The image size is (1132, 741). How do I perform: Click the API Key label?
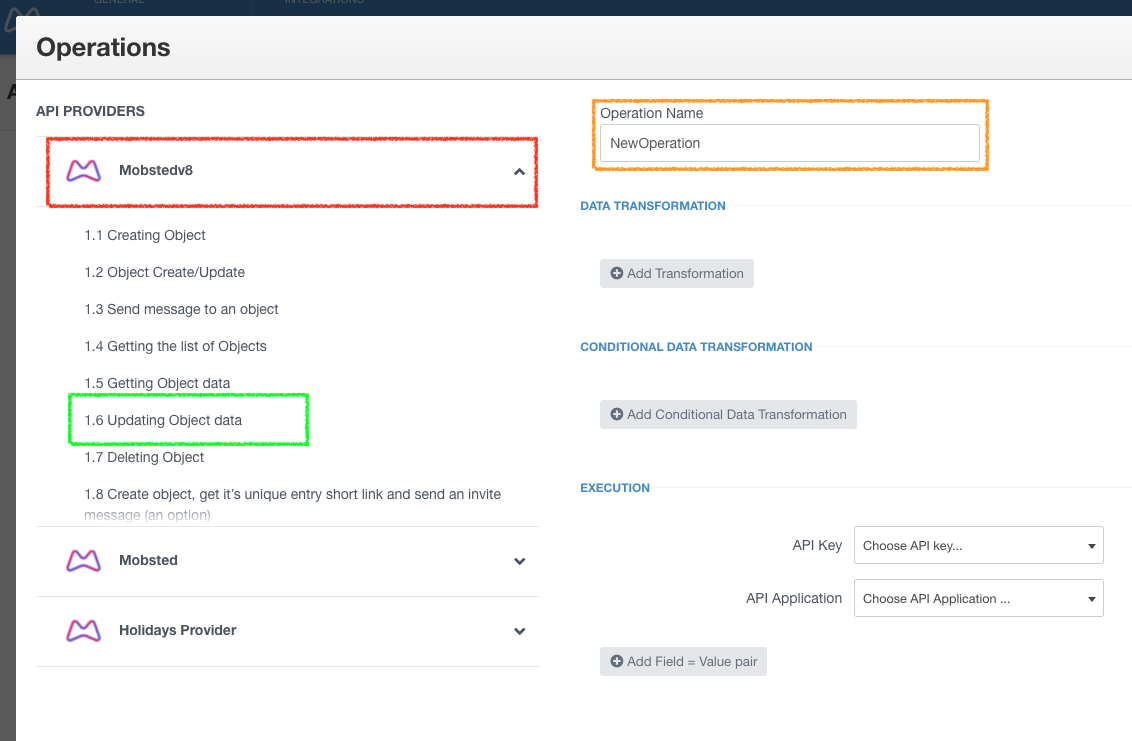[817, 545]
